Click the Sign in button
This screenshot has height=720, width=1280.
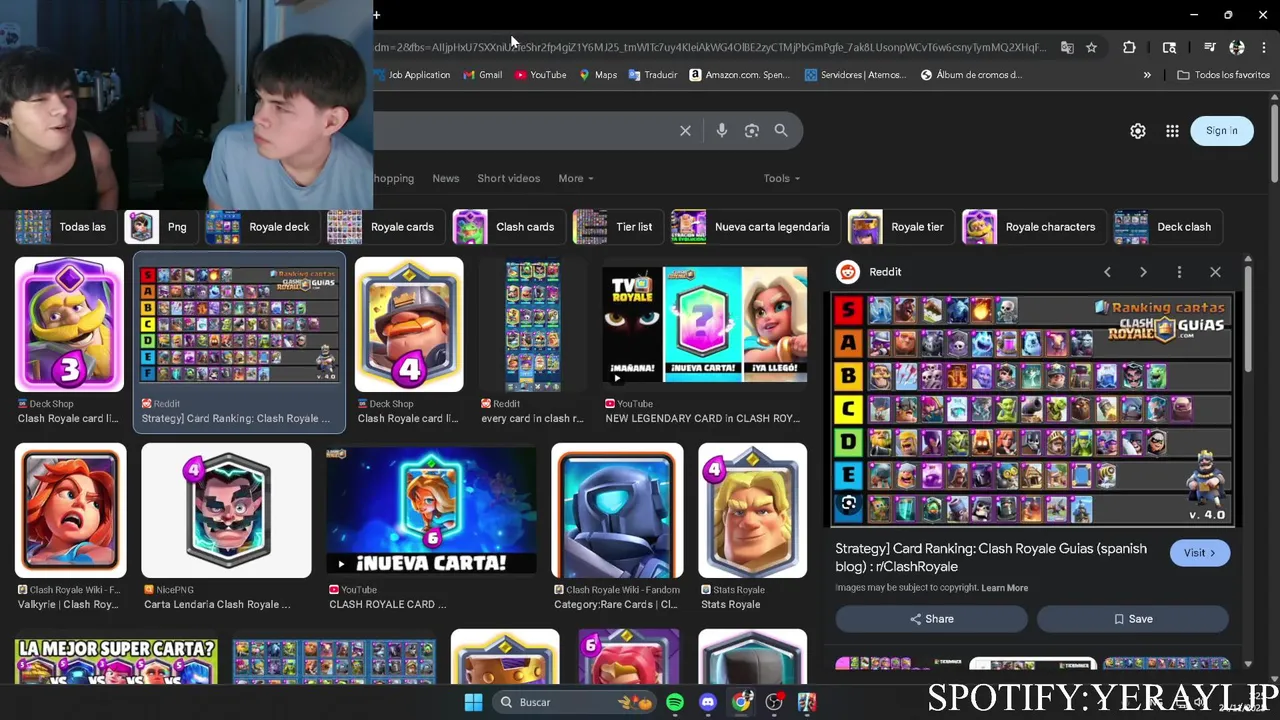point(1221,131)
